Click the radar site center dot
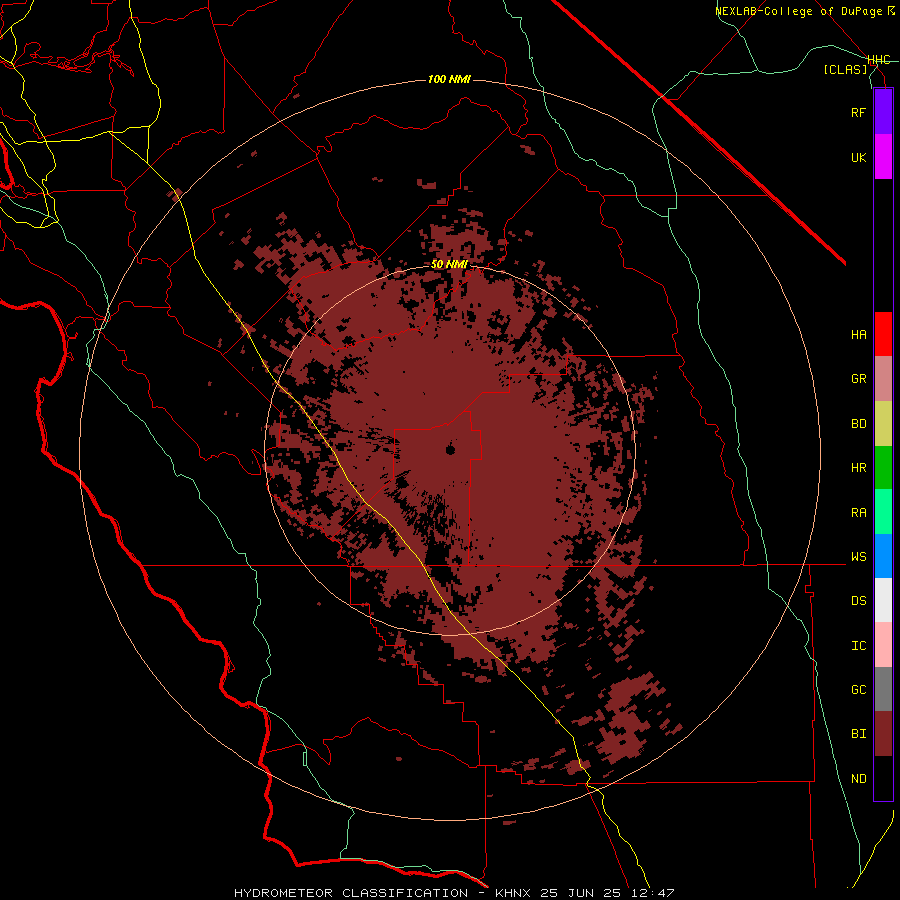The height and width of the screenshot is (900, 900). (x=450, y=449)
